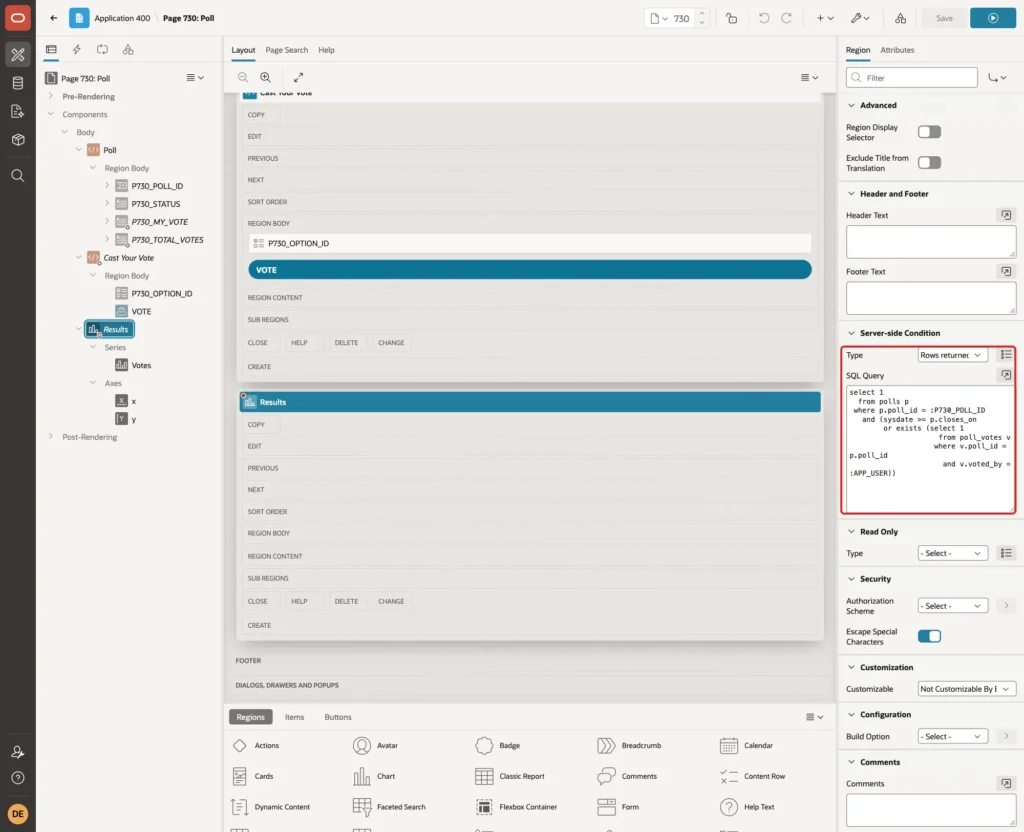Expand the Pre-Rendering tree node
Screen dimensions: 1024x832
click(50, 96)
